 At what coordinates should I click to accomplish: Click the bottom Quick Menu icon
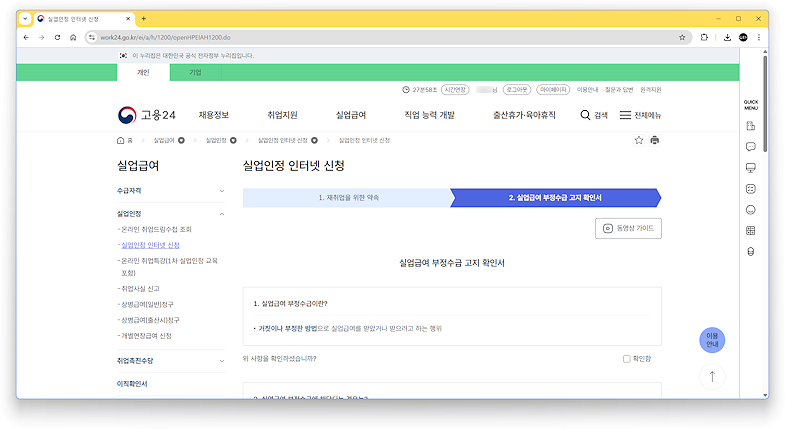750,252
